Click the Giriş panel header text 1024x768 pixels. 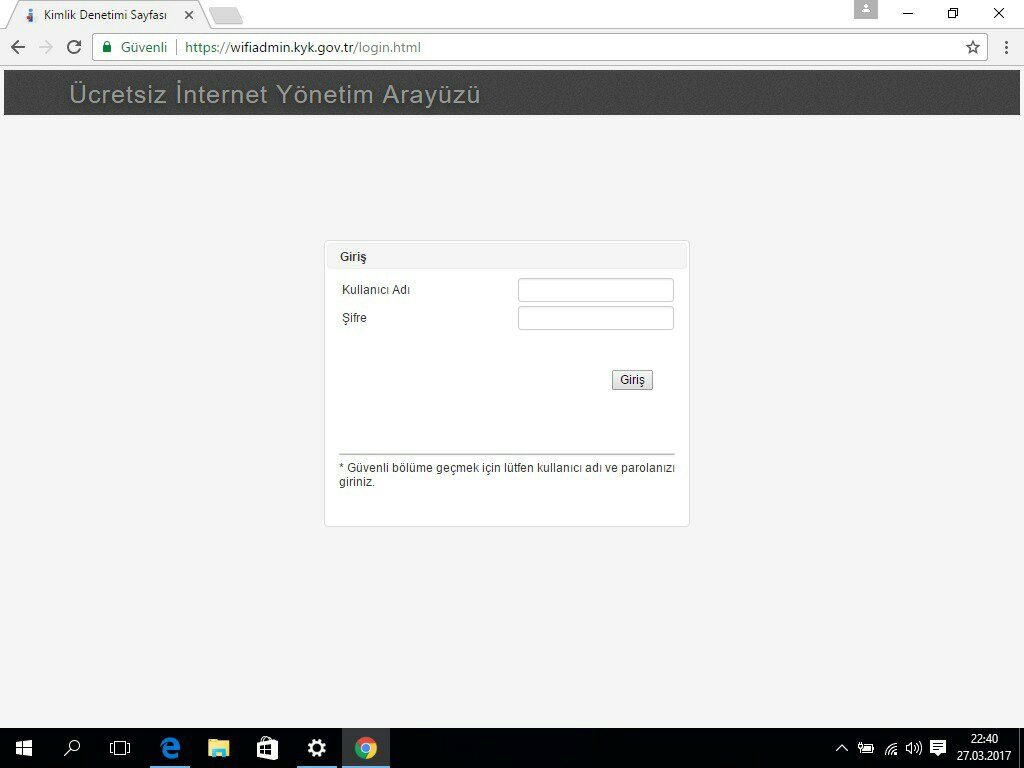353,257
